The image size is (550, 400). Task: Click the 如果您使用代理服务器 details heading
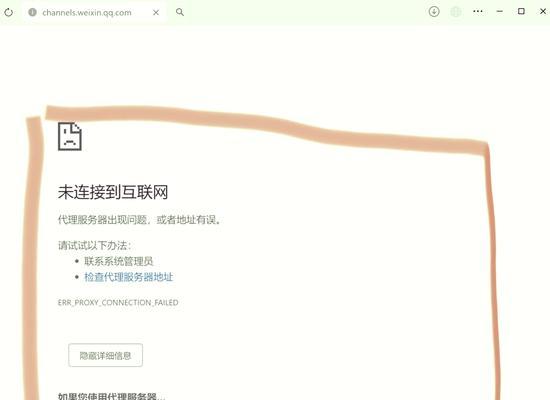pos(112,396)
